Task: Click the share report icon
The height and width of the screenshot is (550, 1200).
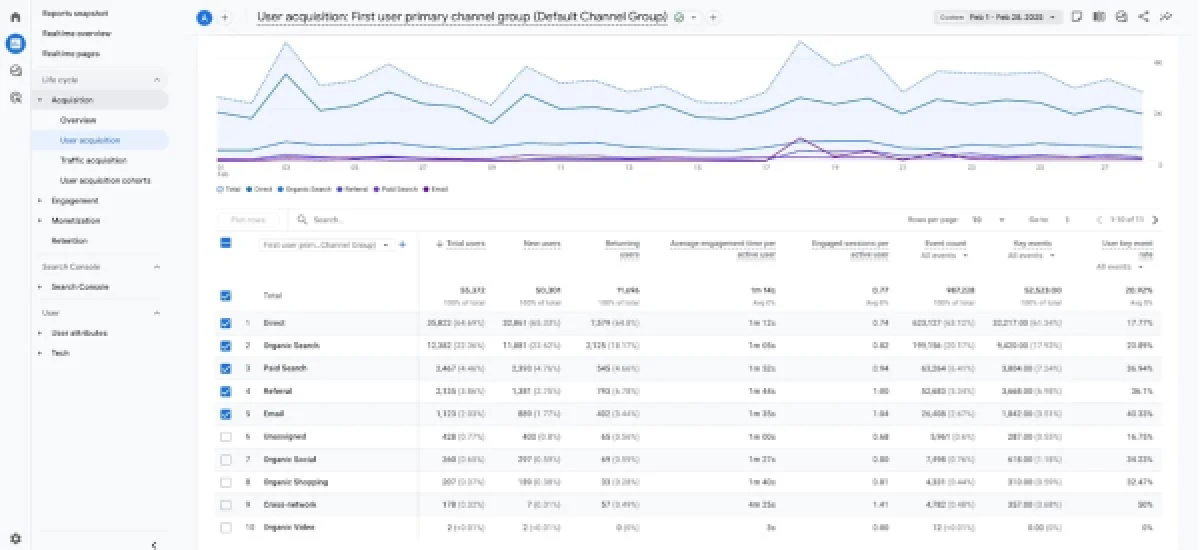Action: [x=1144, y=17]
